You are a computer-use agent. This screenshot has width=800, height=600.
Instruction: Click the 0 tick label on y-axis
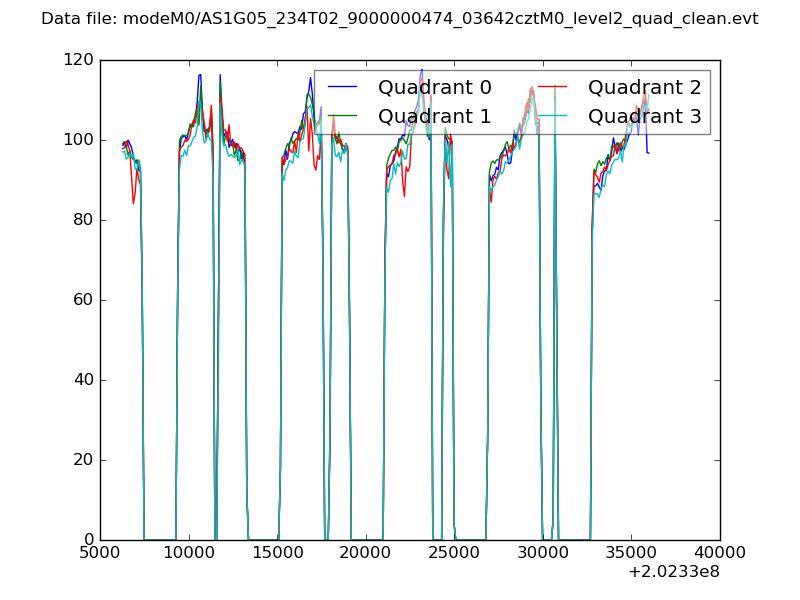(x=90, y=540)
